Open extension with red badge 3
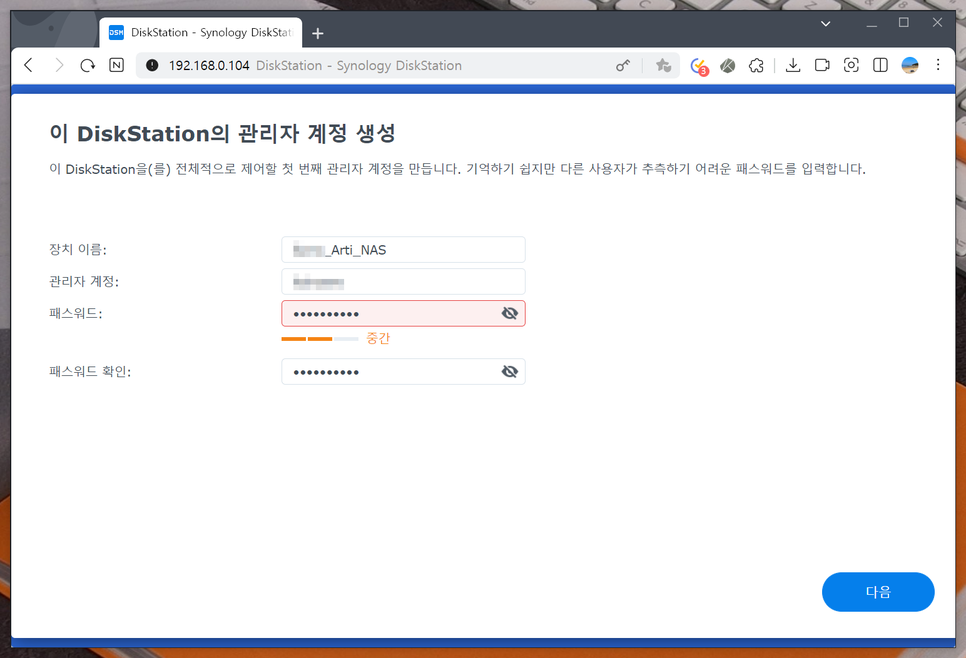This screenshot has height=658, width=966. pos(699,66)
